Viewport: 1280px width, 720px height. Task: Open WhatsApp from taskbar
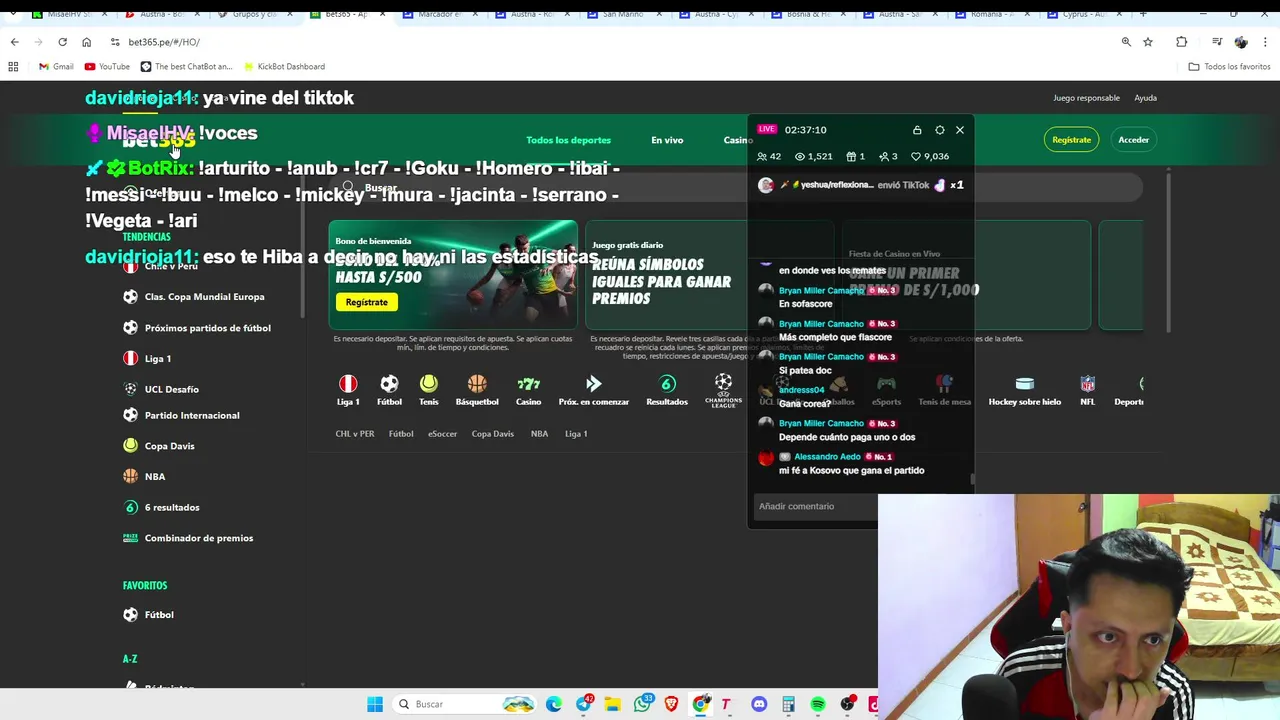coord(643,704)
